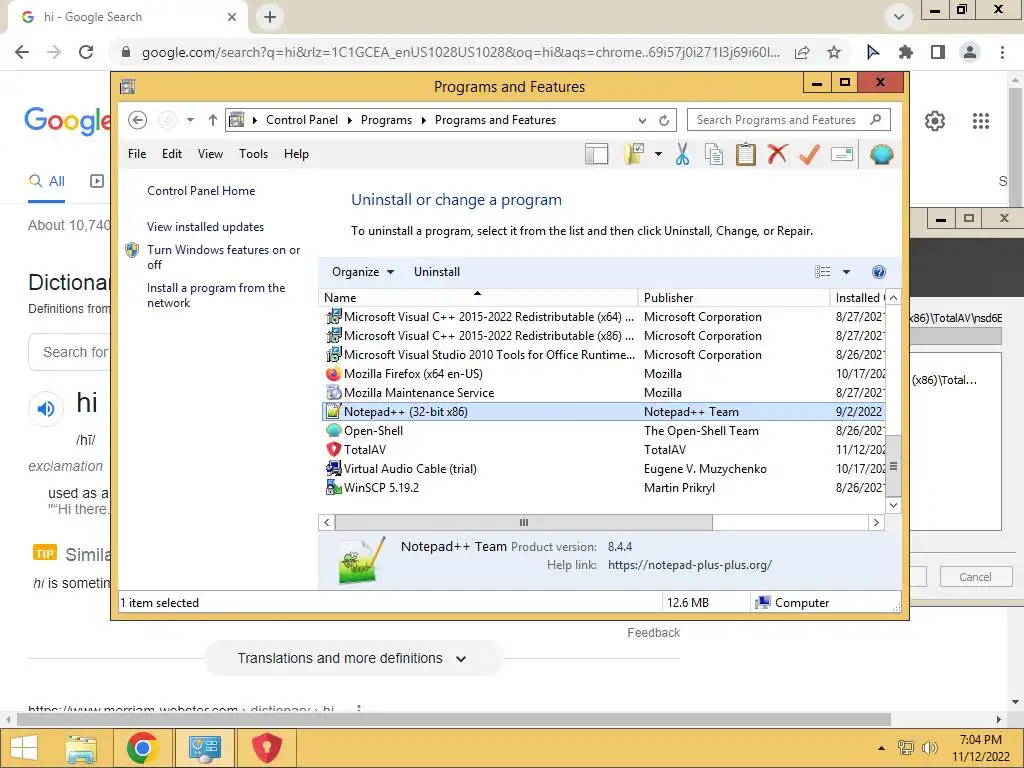Bookmark this page with the star icon

coord(834,52)
